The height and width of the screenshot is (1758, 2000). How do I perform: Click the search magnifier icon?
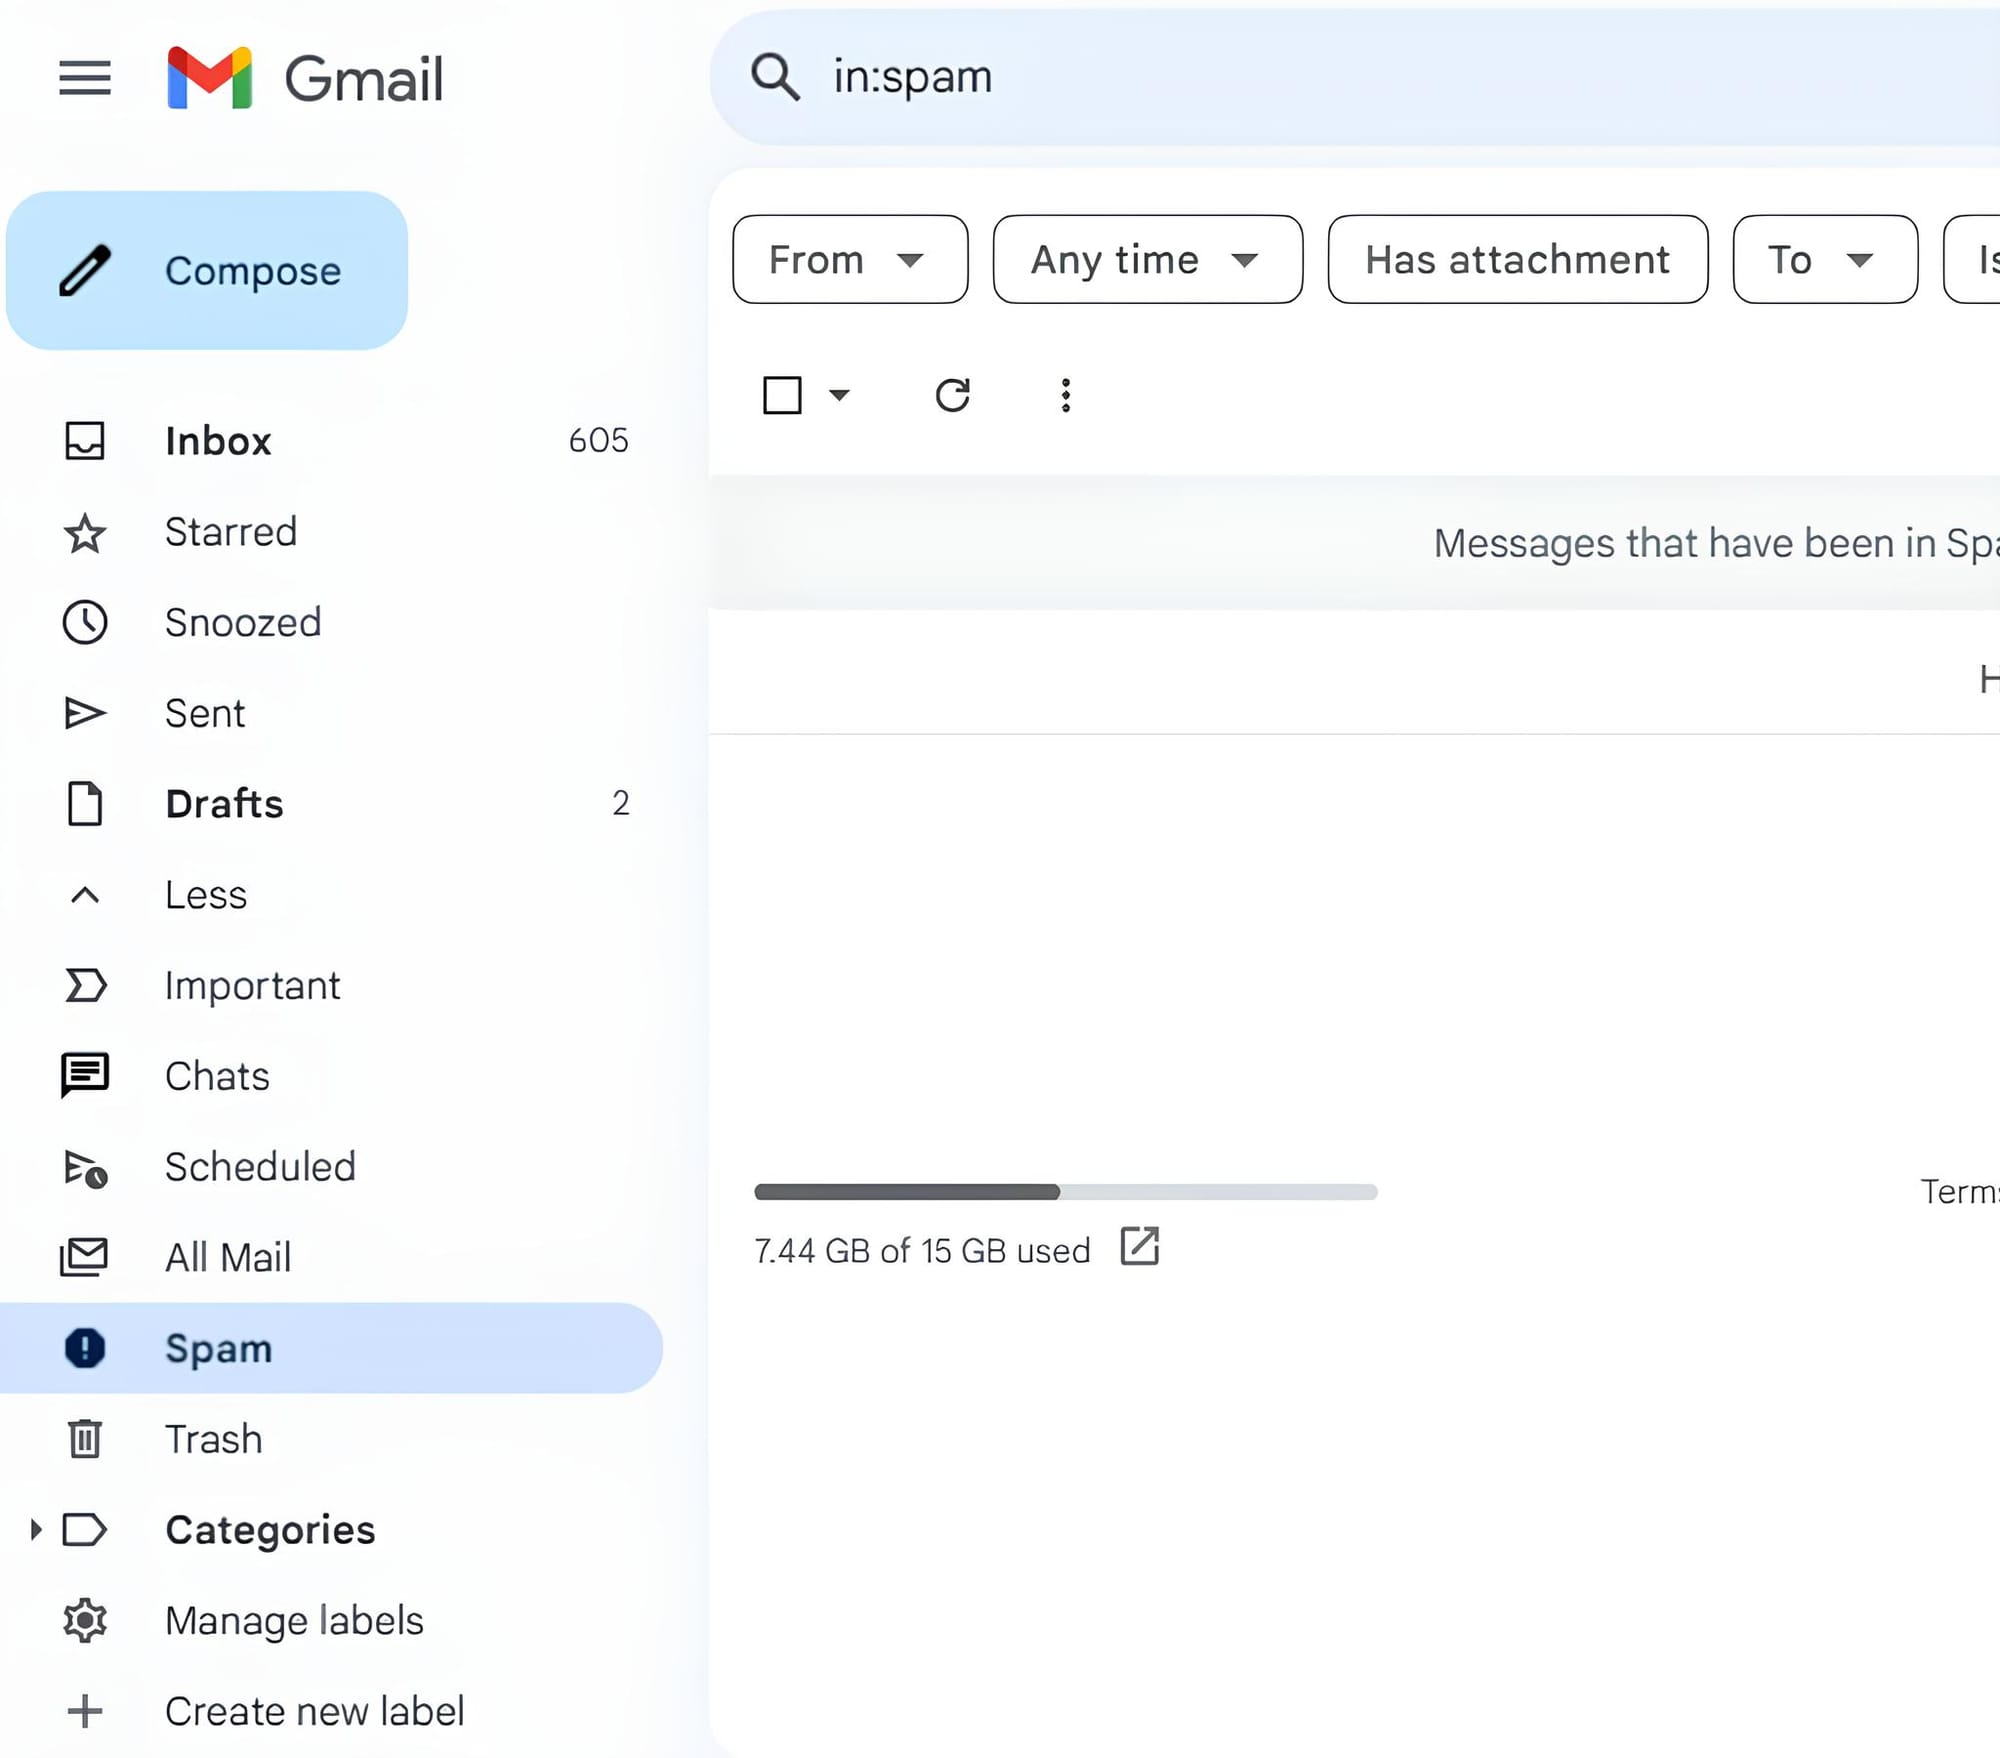tap(777, 76)
